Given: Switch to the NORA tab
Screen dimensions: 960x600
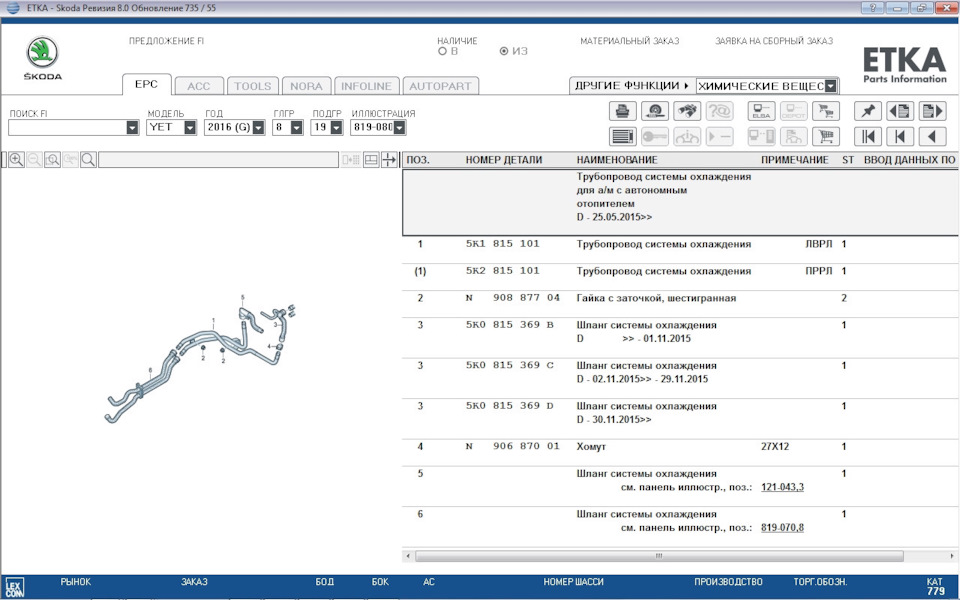Looking at the screenshot, I should [x=306, y=86].
